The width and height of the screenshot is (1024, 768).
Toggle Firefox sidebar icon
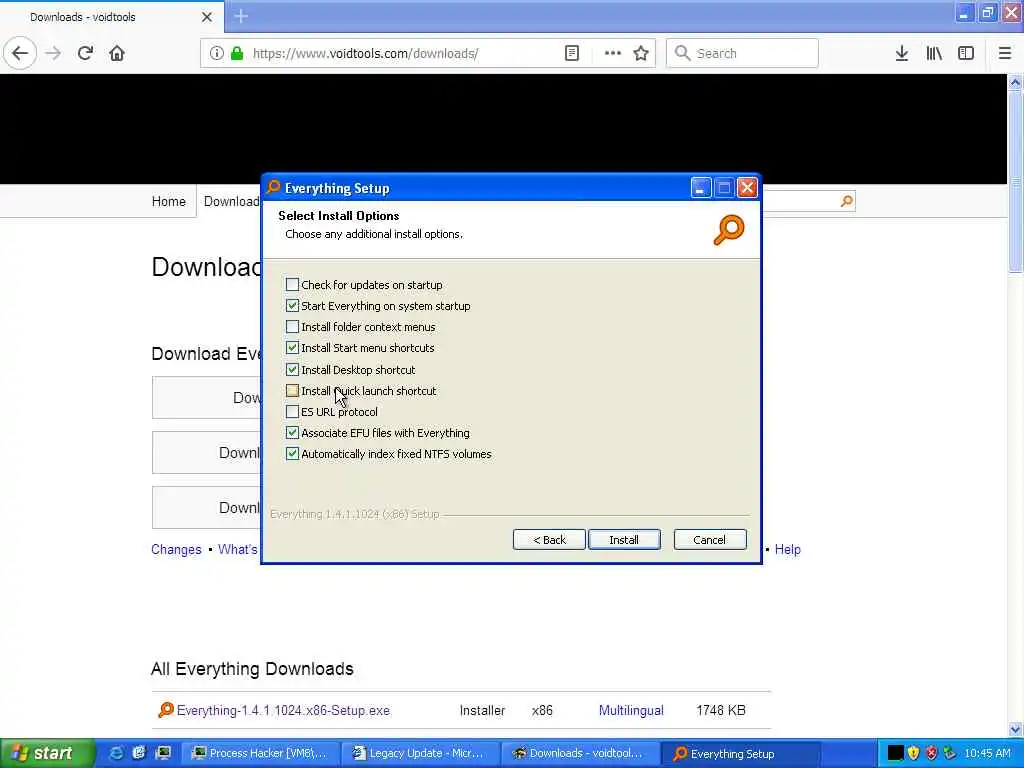pos(966,53)
